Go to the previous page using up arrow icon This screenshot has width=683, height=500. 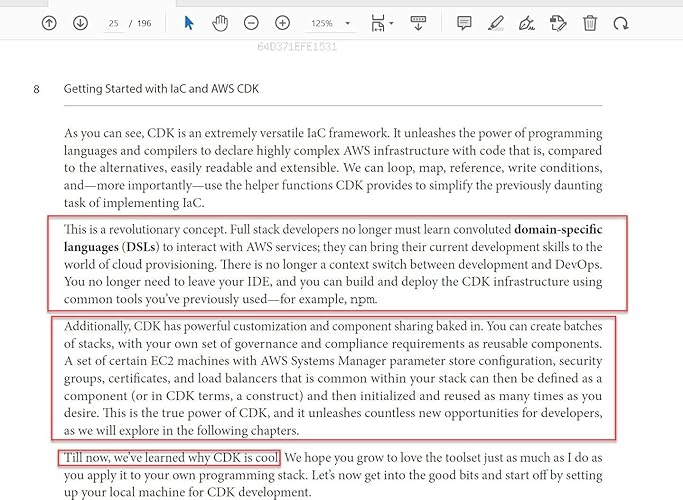click(x=49, y=23)
